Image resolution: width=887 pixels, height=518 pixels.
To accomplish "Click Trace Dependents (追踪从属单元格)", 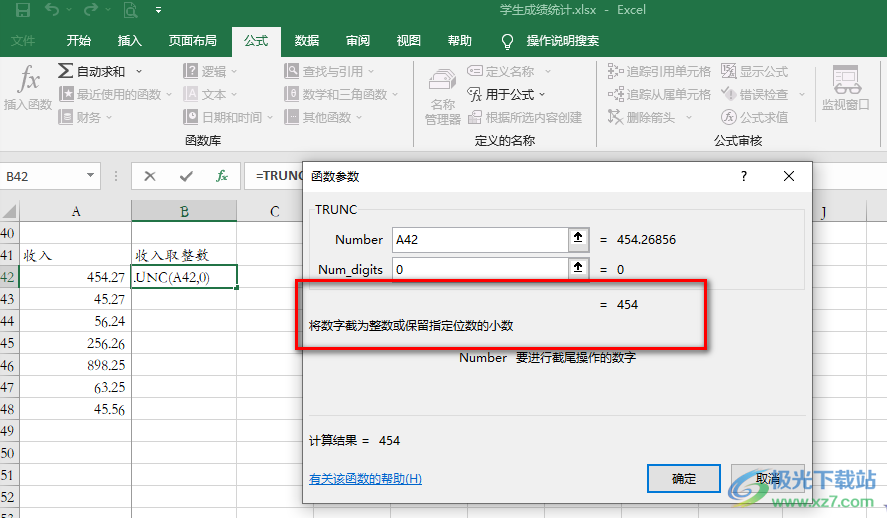I will click(x=659, y=94).
